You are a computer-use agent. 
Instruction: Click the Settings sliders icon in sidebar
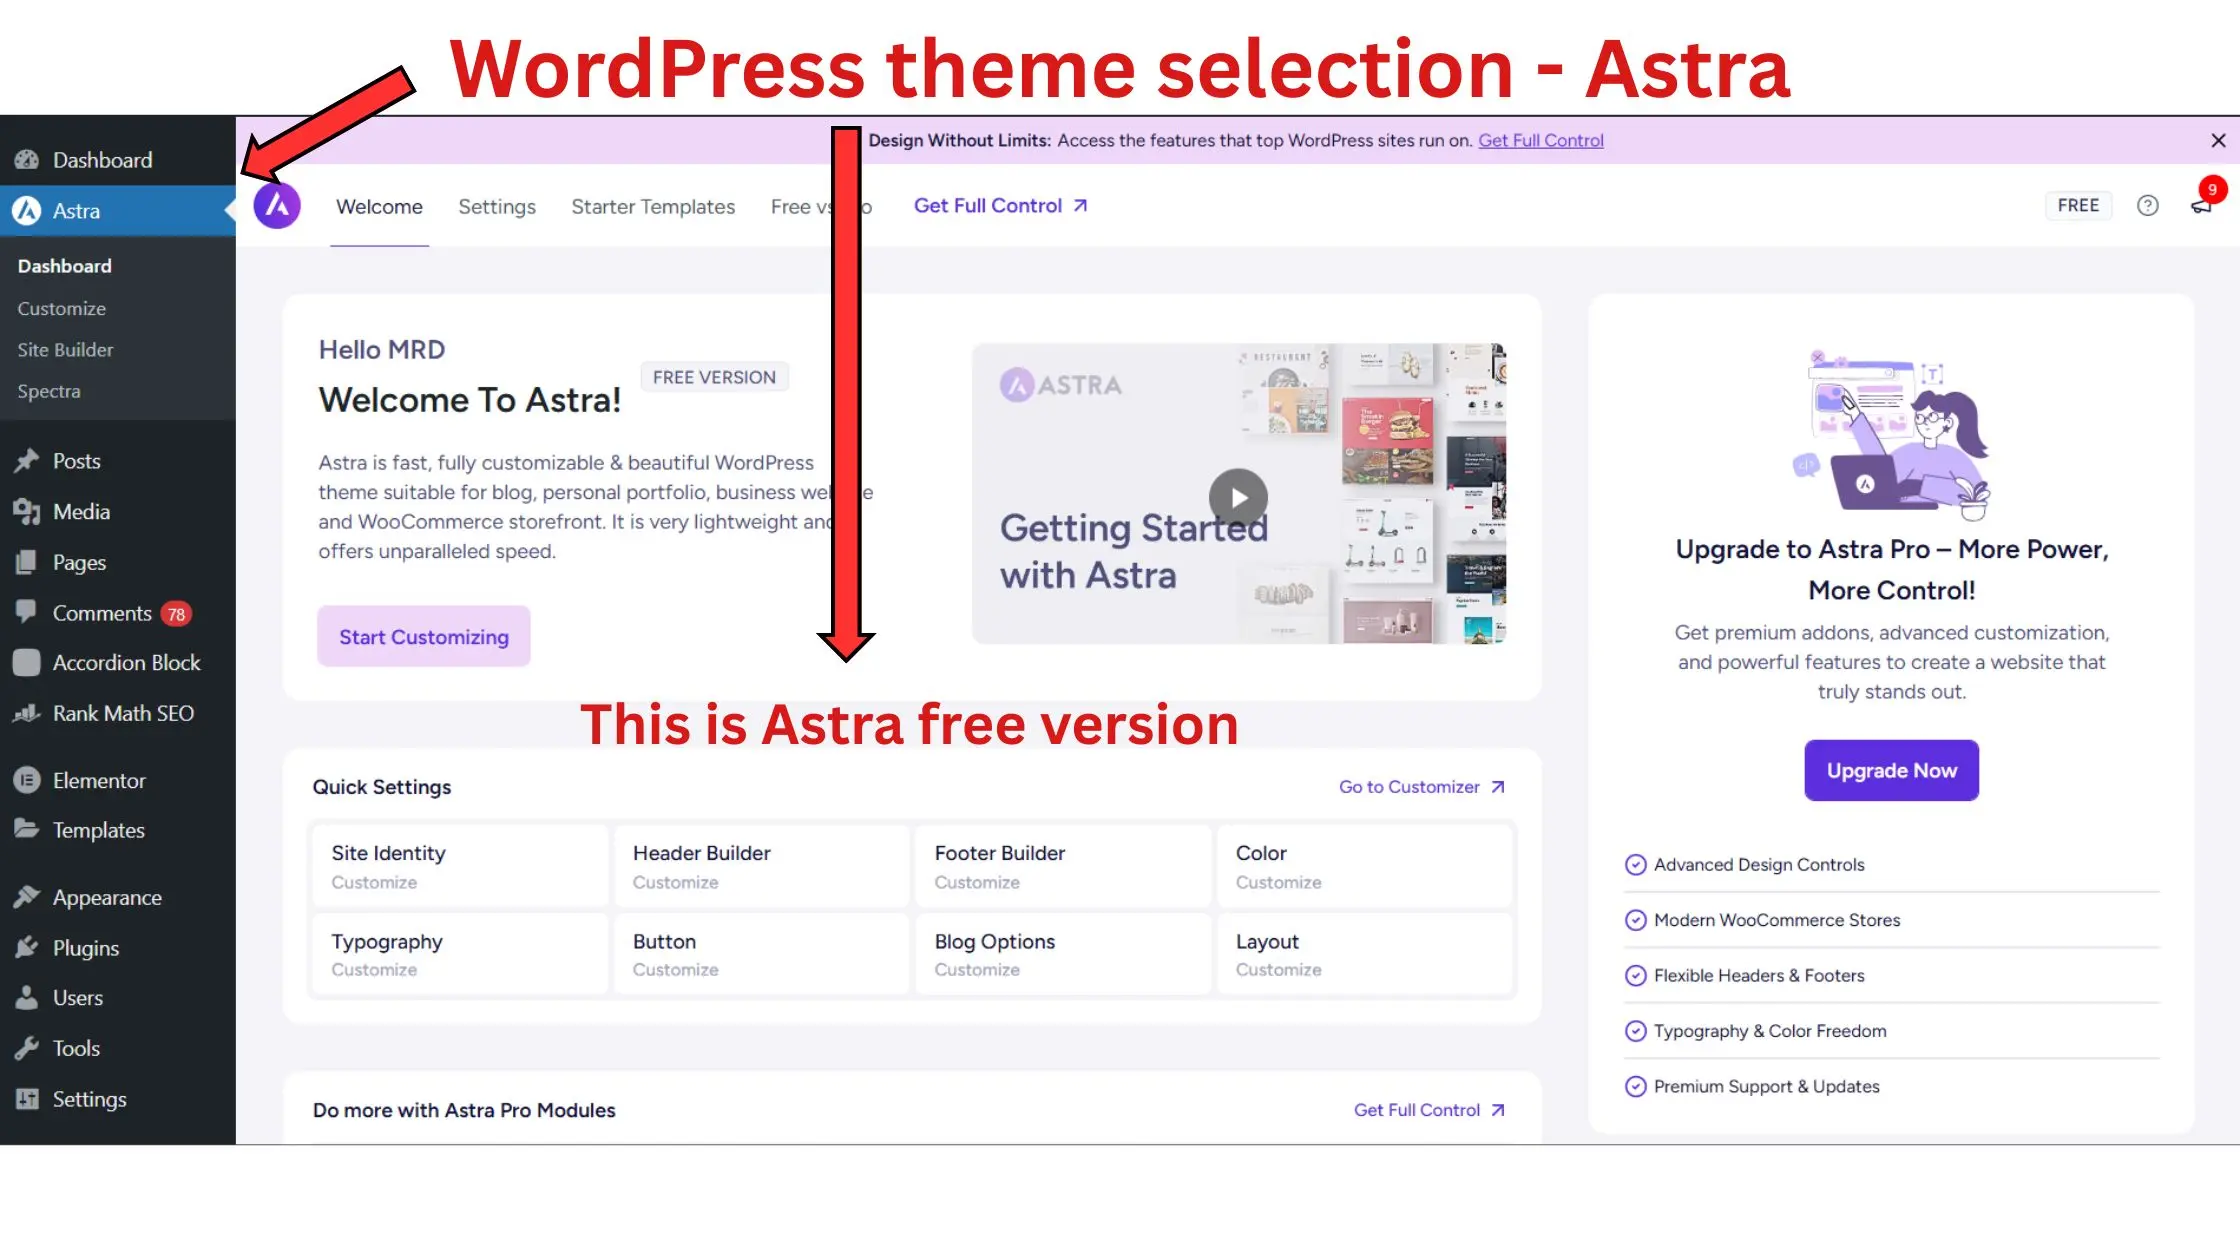pos(27,1100)
